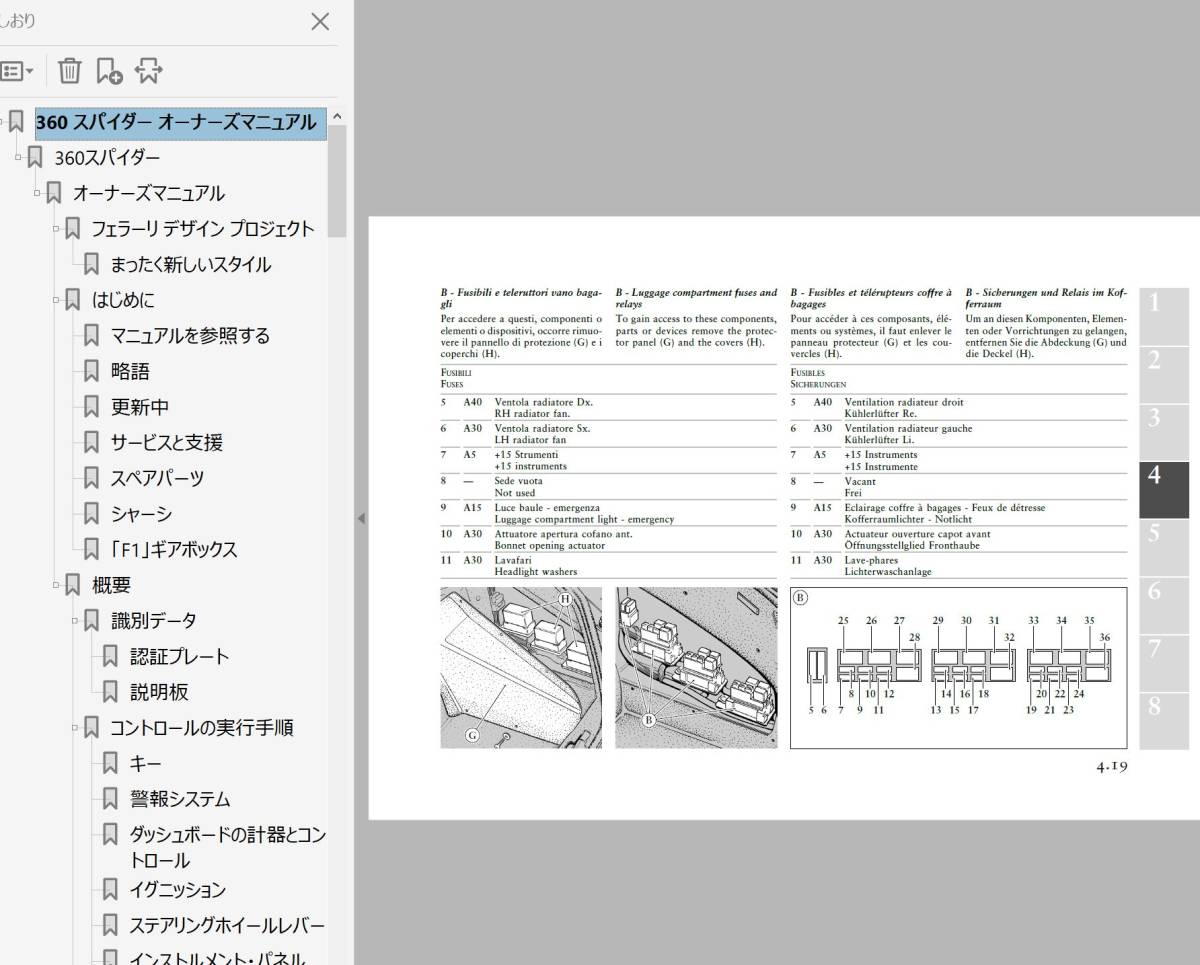This screenshot has width=1200, height=965.
Task: Go to シャーシ bookmark
Action: [x=141, y=514]
